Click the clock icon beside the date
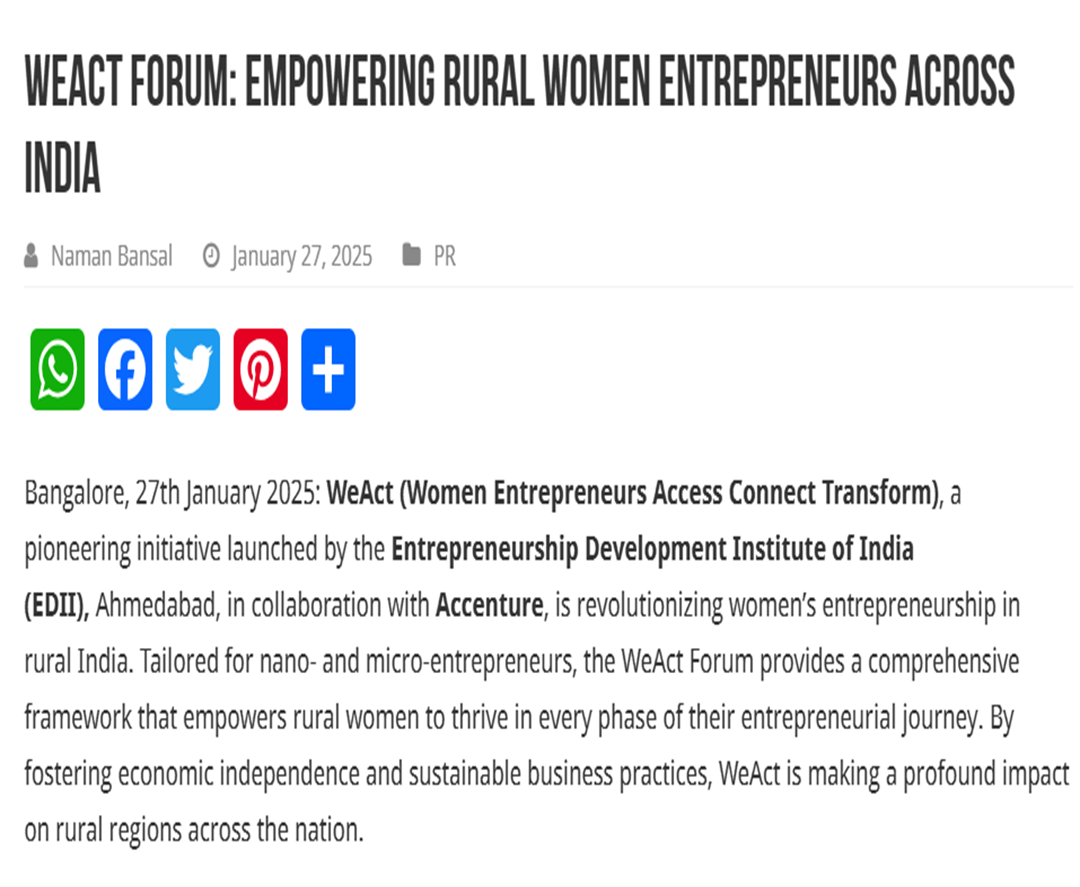 [x=211, y=255]
